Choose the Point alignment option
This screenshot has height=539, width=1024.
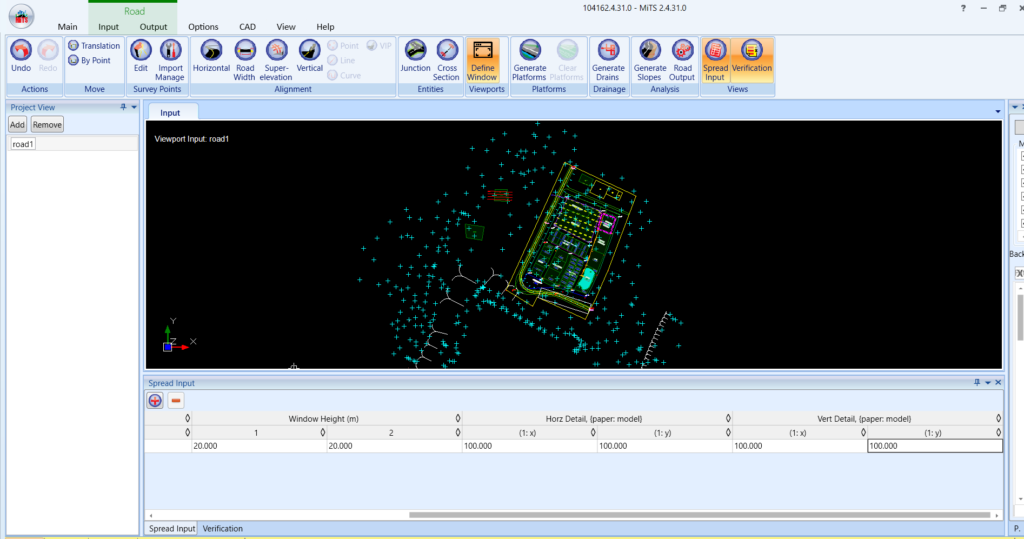click(343, 46)
